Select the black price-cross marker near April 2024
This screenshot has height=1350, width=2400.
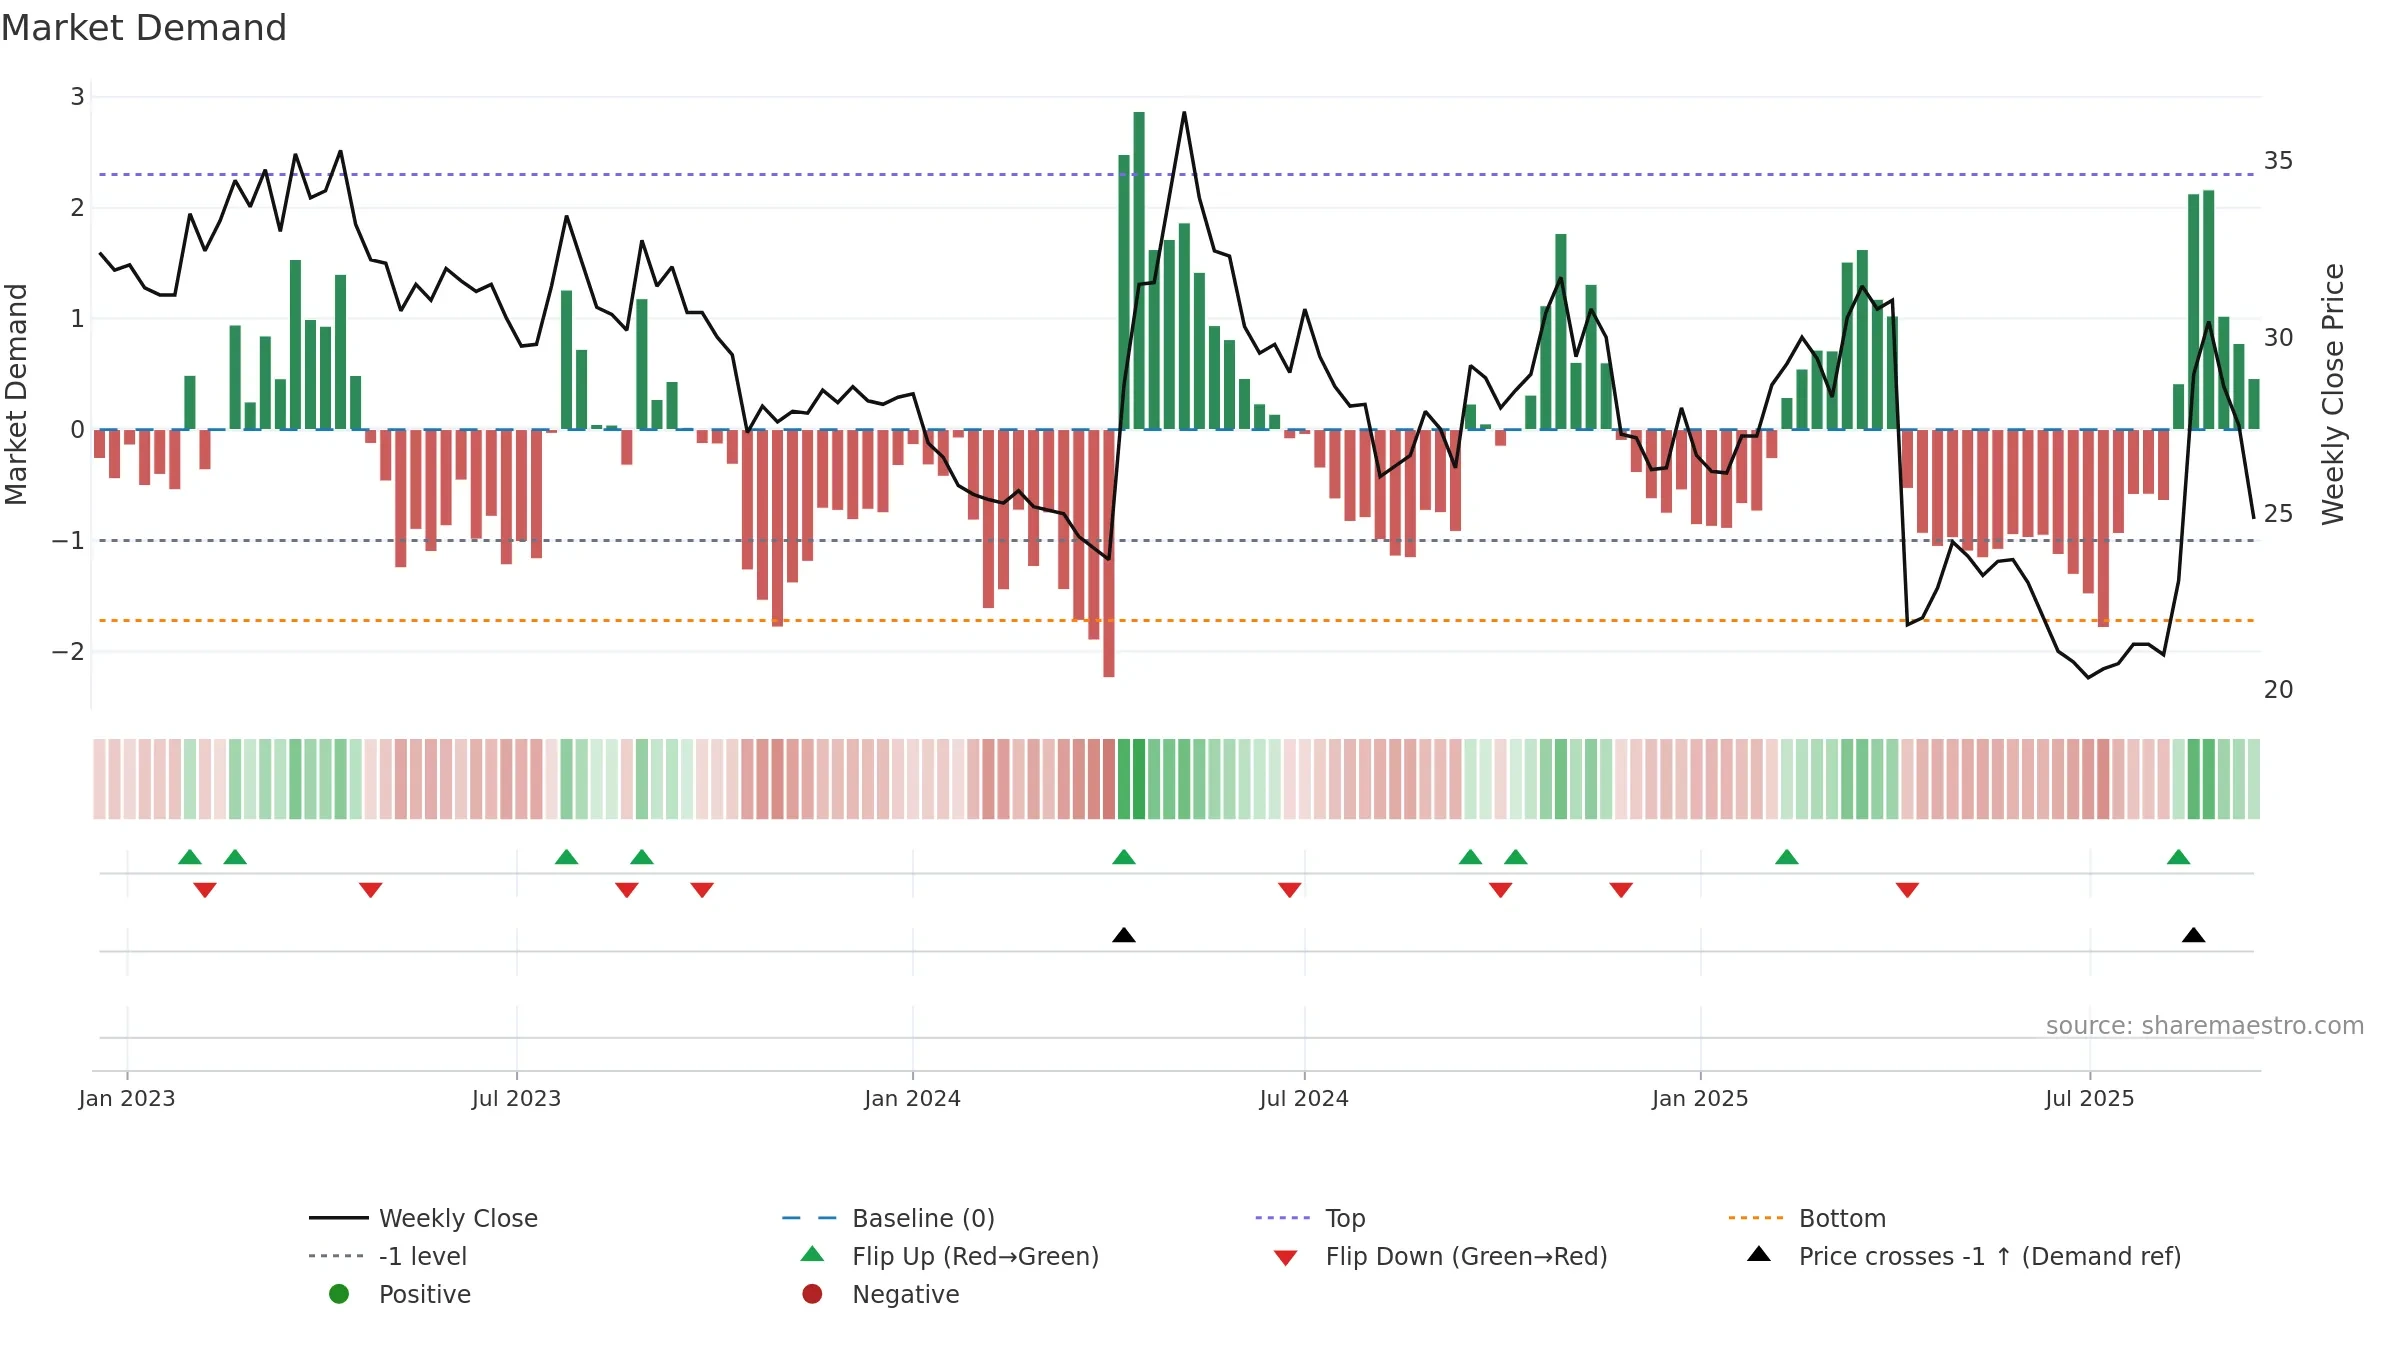click(1124, 935)
